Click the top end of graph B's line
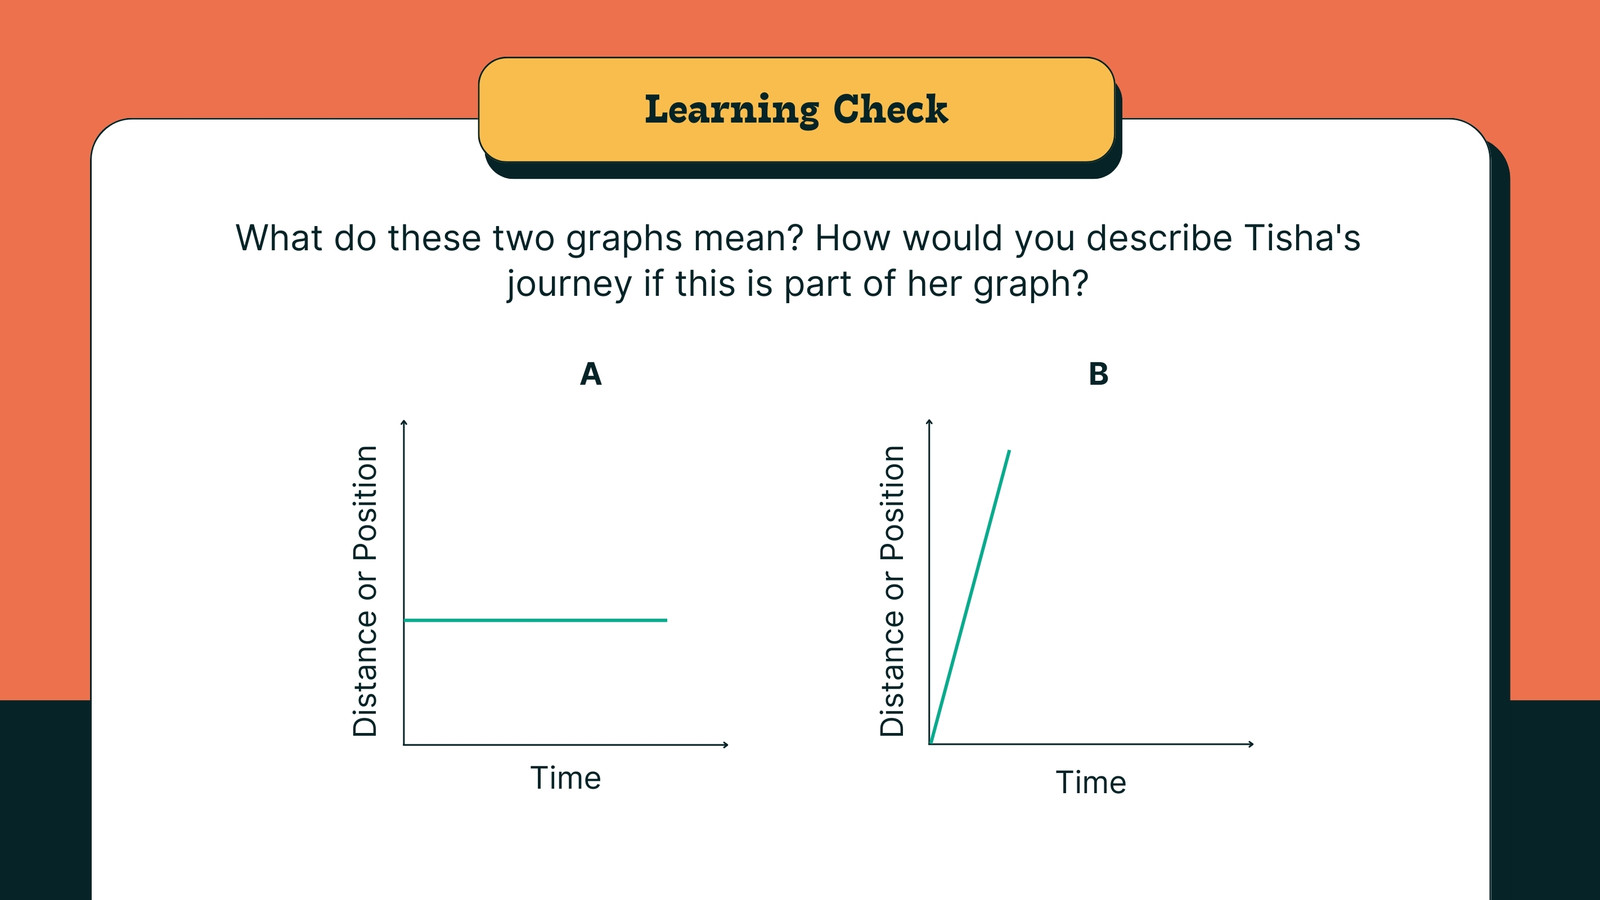This screenshot has width=1600, height=900. click(x=1009, y=452)
